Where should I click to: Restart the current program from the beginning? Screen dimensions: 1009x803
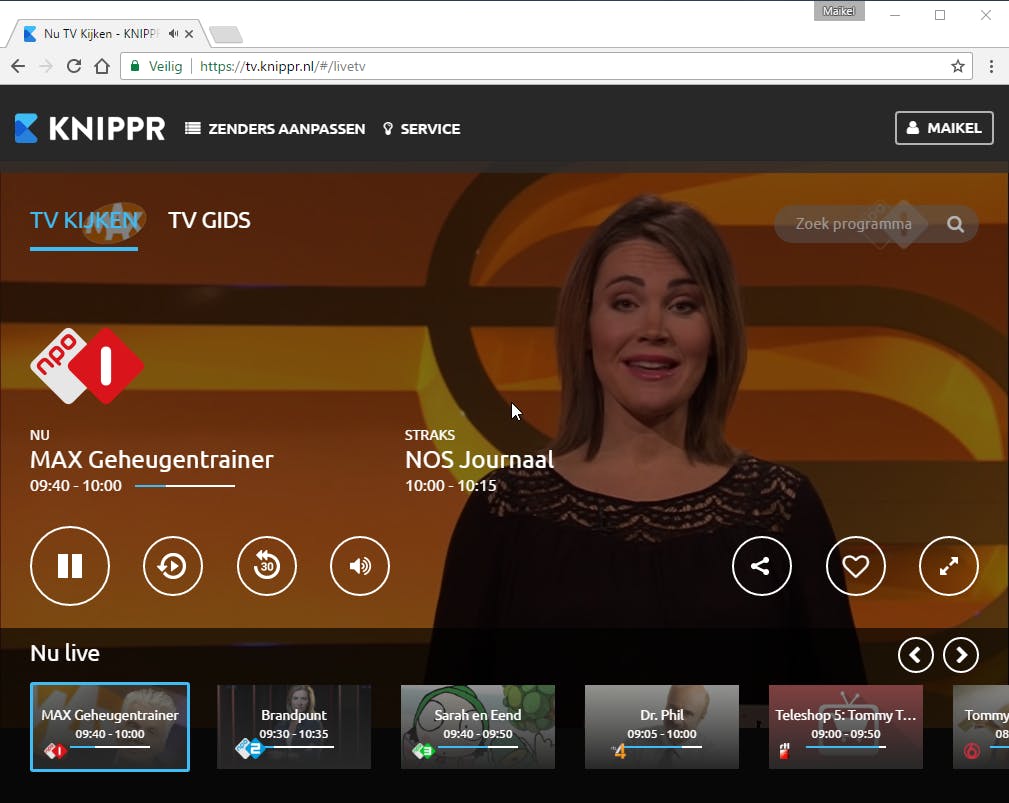[x=172, y=566]
